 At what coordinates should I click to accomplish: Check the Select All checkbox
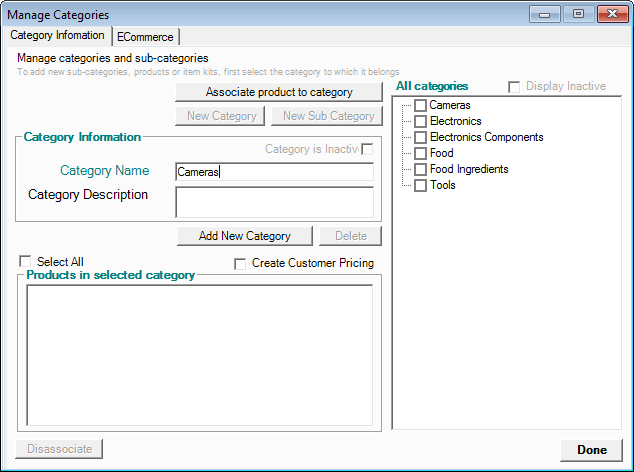(x=26, y=262)
